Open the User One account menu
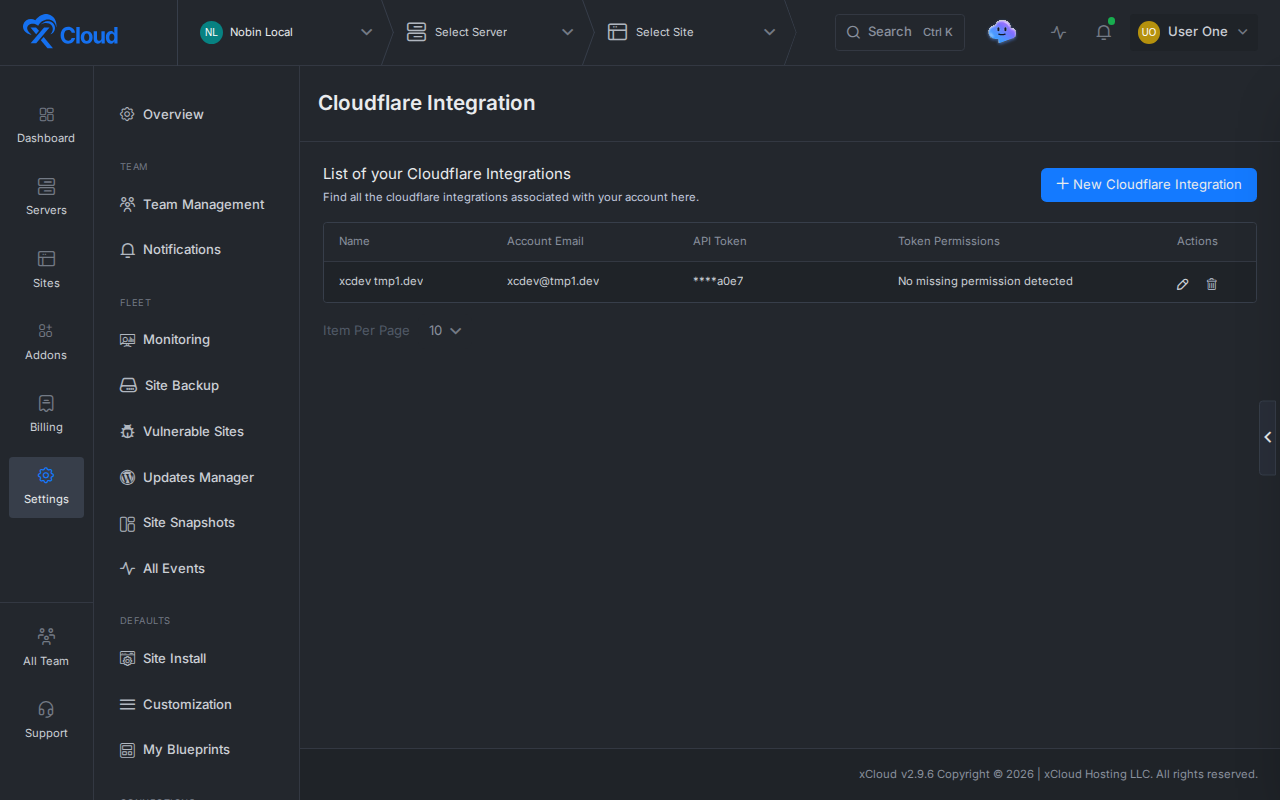The image size is (1280, 800). [x=1194, y=32]
